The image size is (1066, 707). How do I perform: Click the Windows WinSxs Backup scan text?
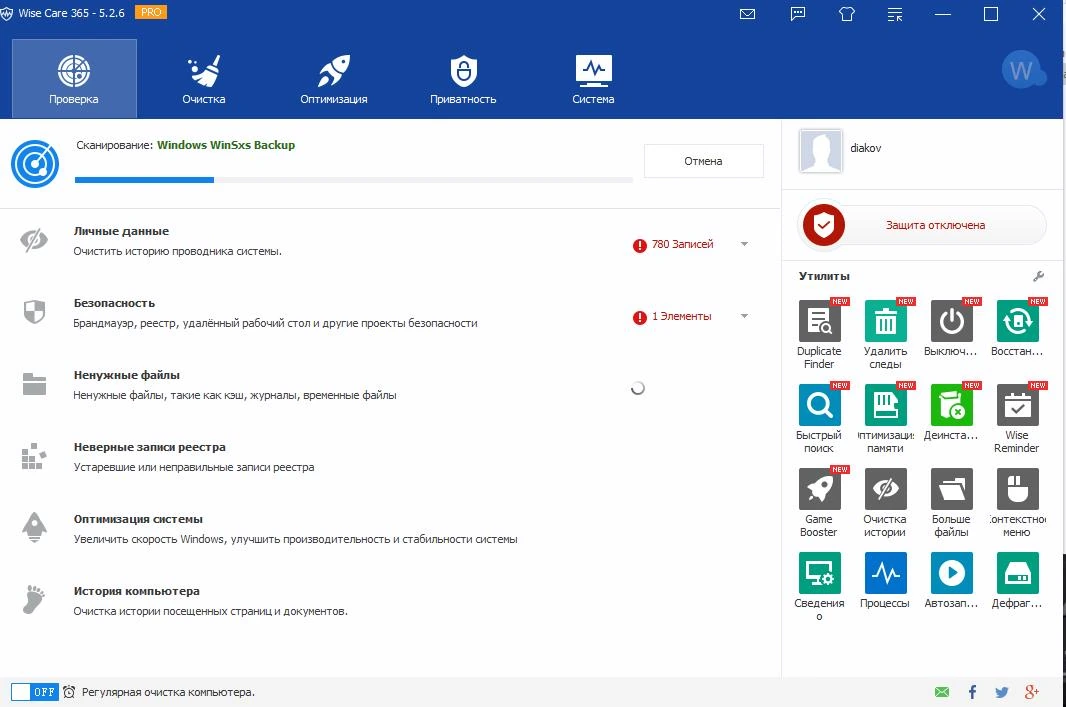(226, 145)
